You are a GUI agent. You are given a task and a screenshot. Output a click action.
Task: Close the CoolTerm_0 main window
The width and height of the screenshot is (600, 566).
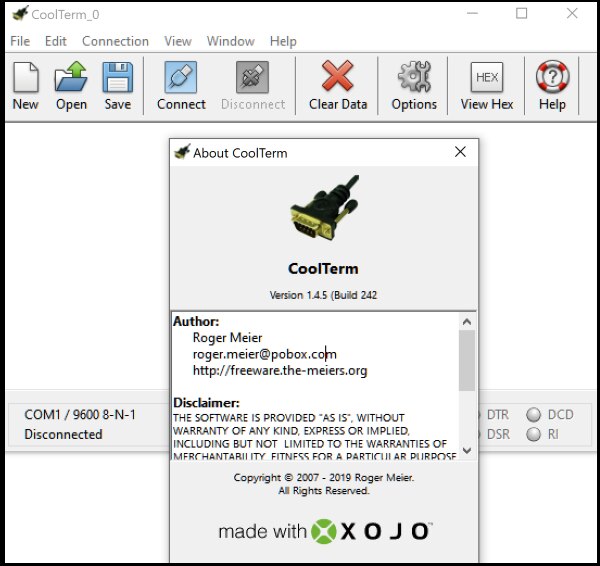click(572, 13)
